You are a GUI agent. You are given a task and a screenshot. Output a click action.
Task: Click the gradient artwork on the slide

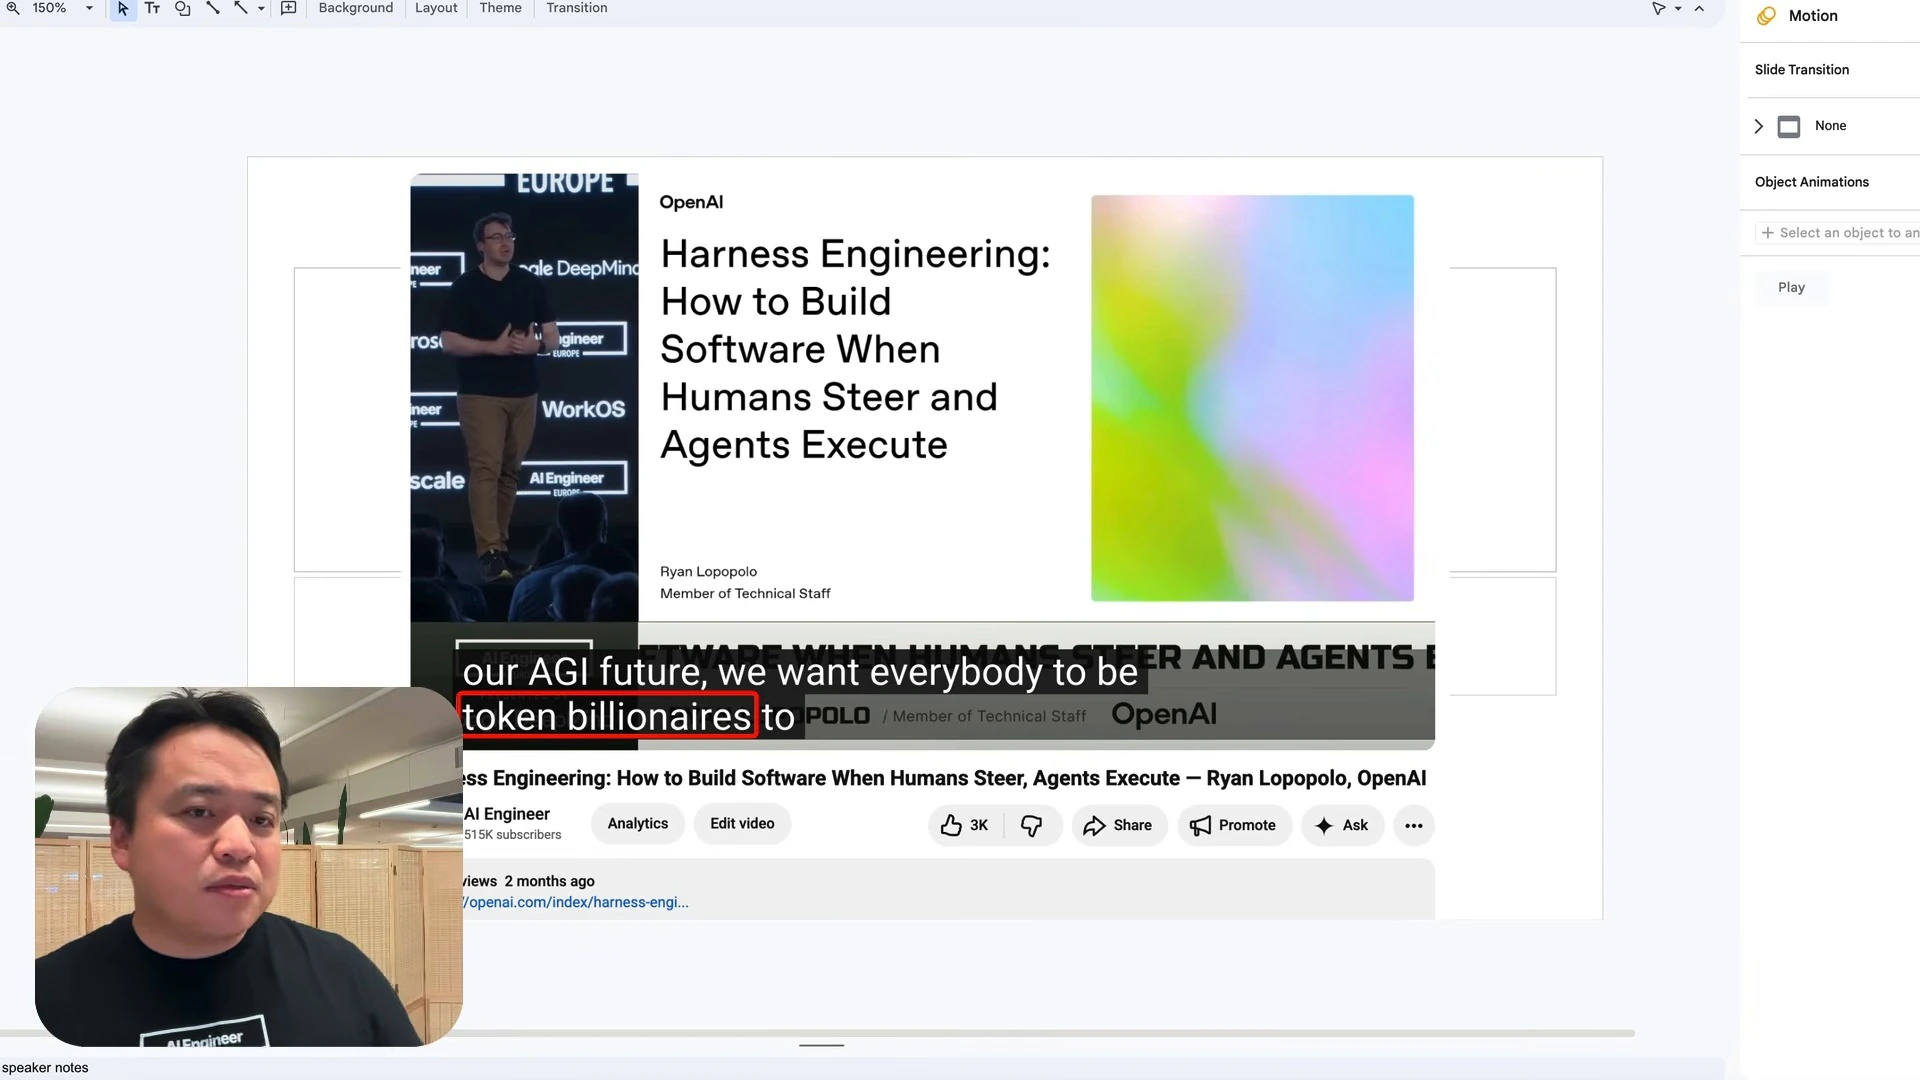[1252, 398]
